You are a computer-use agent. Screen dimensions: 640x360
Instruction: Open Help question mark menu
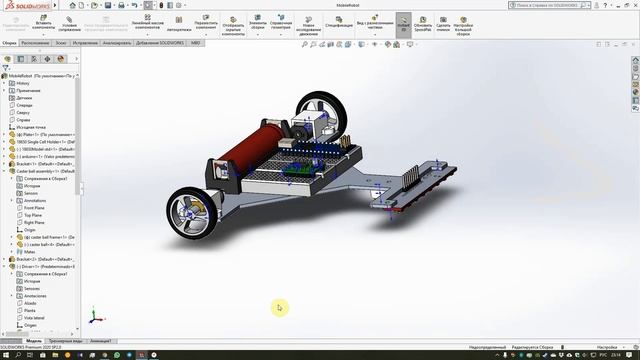(605, 5)
